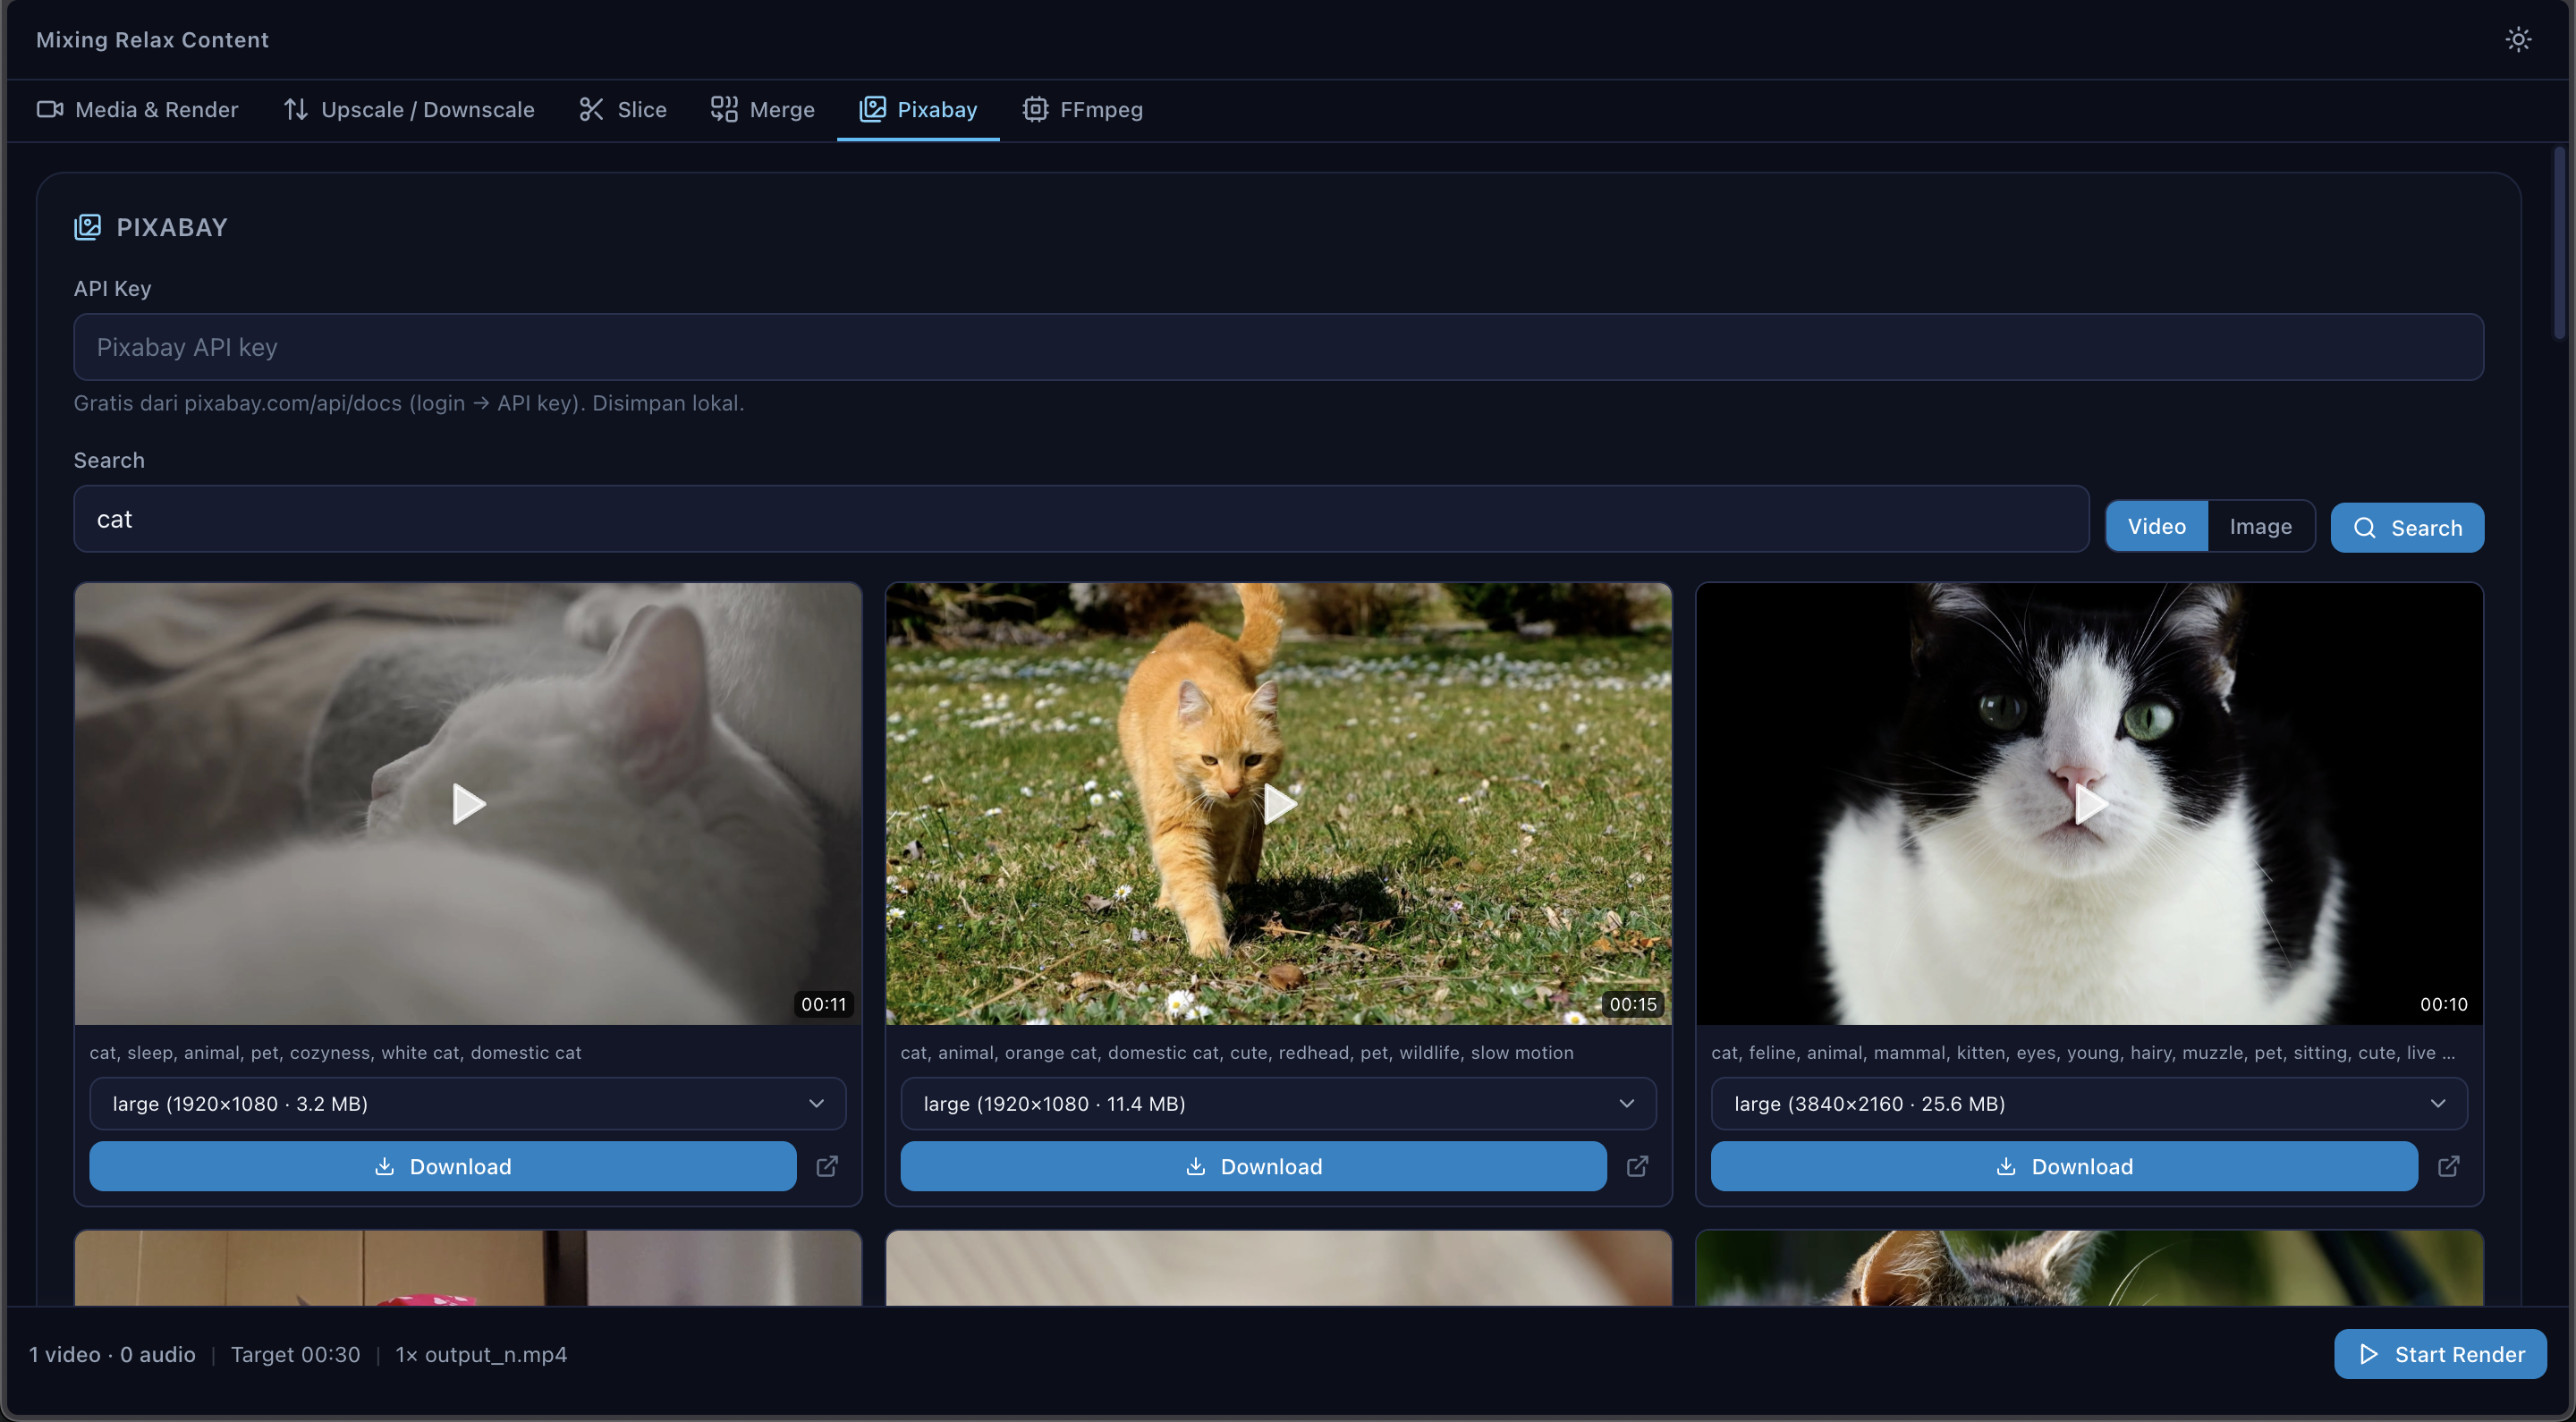
Task: Play the black-and-white cat video preview
Action: 2090,804
